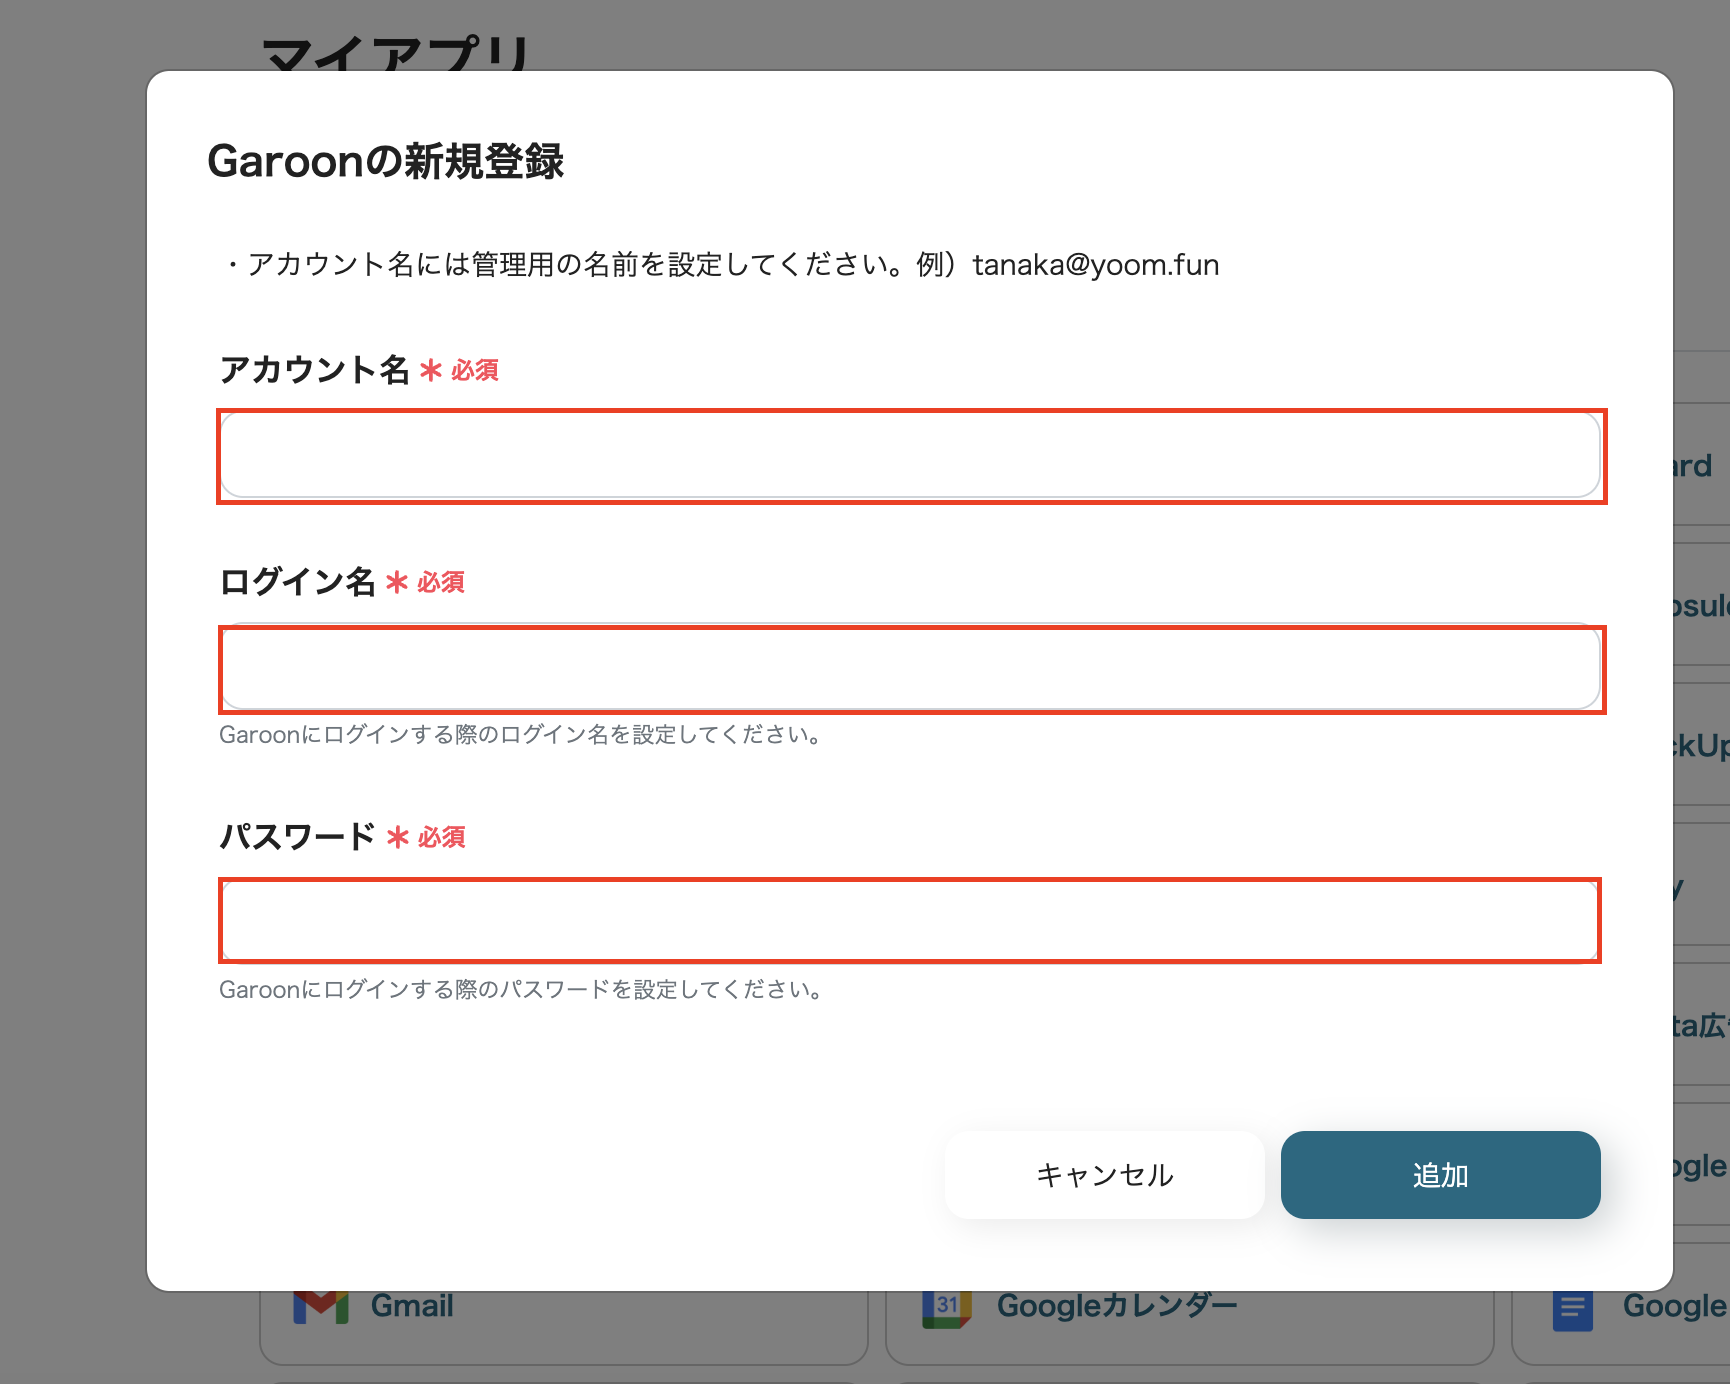
Task: Click the Garoonの新規登録 dialog title
Action: tap(385, 158)
